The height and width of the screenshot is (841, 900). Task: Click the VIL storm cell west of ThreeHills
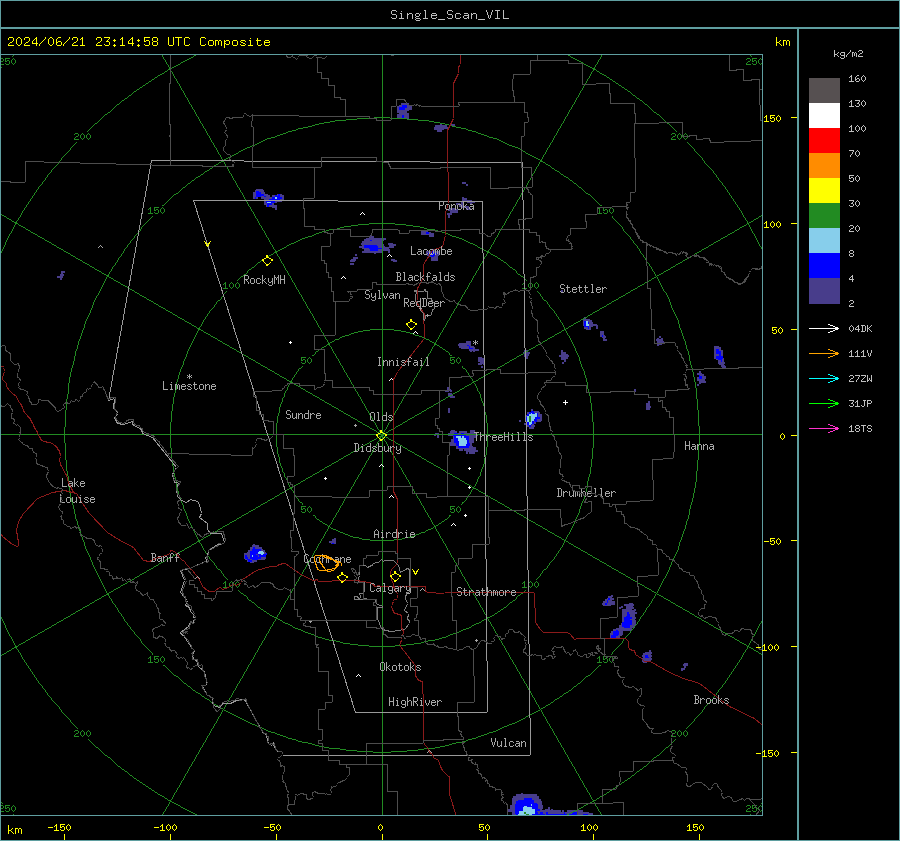coord(462,441)
